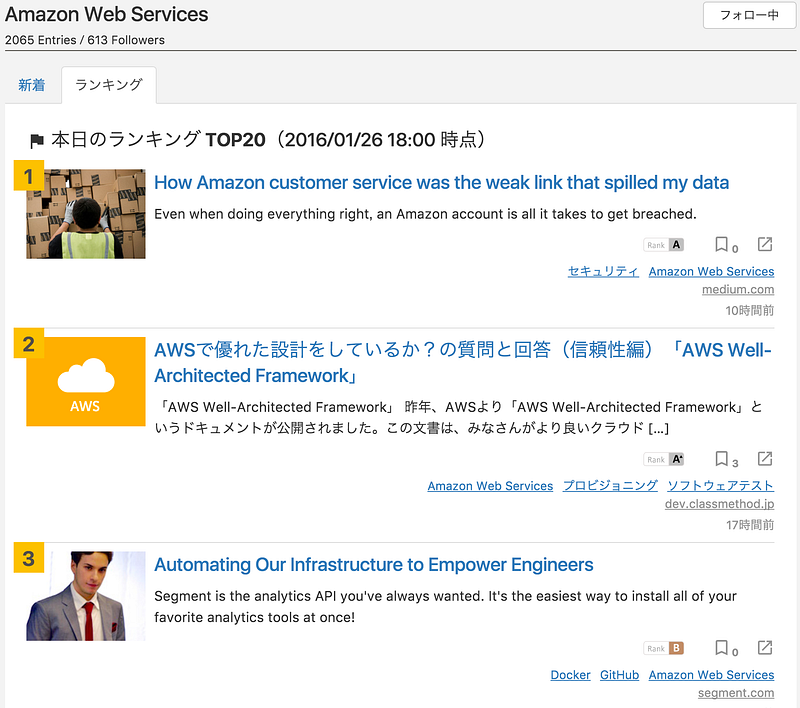Screen dimensions: 800x708
Task: Open the medium.com source link
Action: (738, 289)
